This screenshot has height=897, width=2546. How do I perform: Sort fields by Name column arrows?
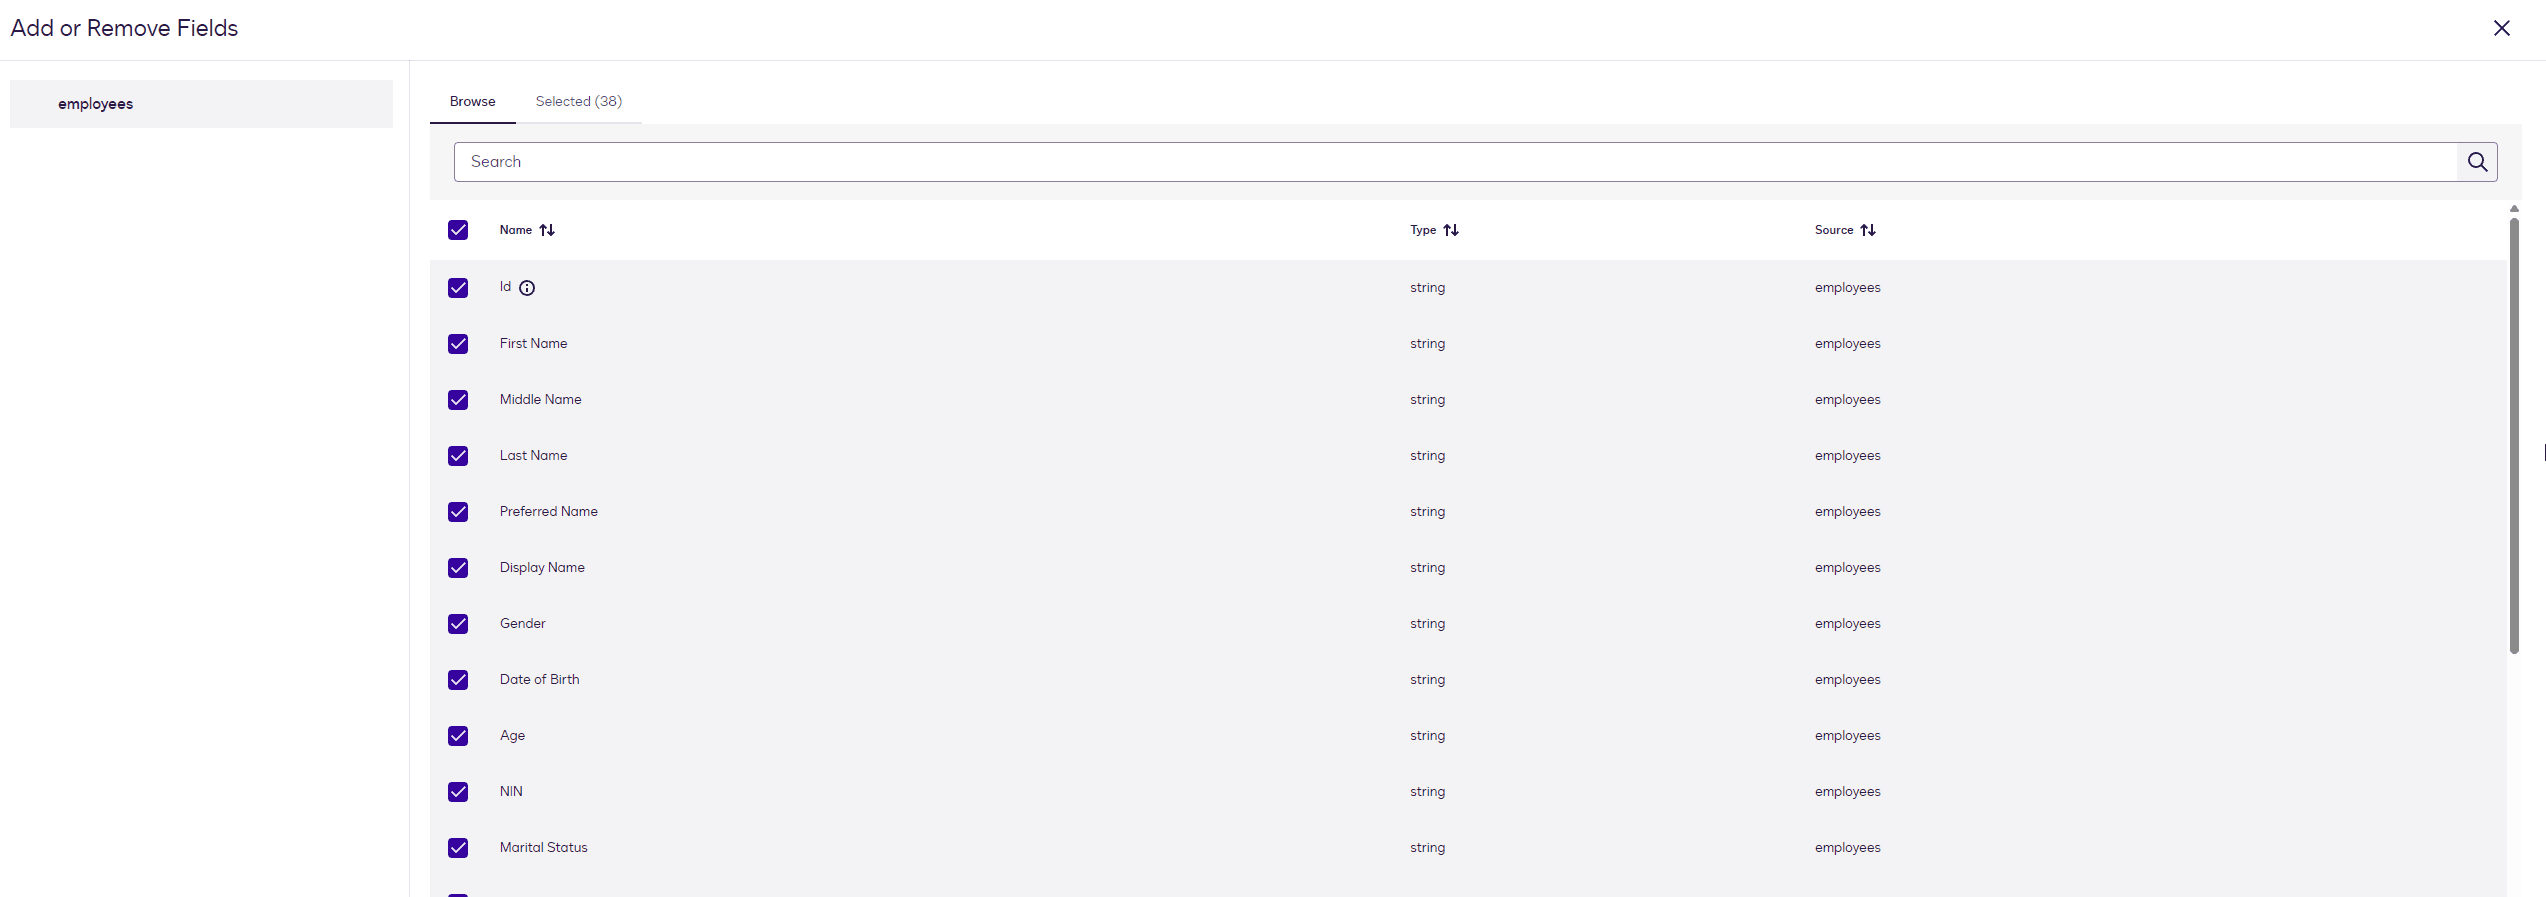[x=547, y=230]
